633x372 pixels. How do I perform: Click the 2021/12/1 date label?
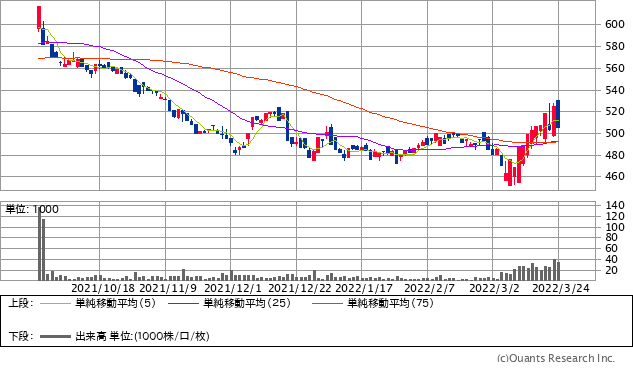(233, 288)
